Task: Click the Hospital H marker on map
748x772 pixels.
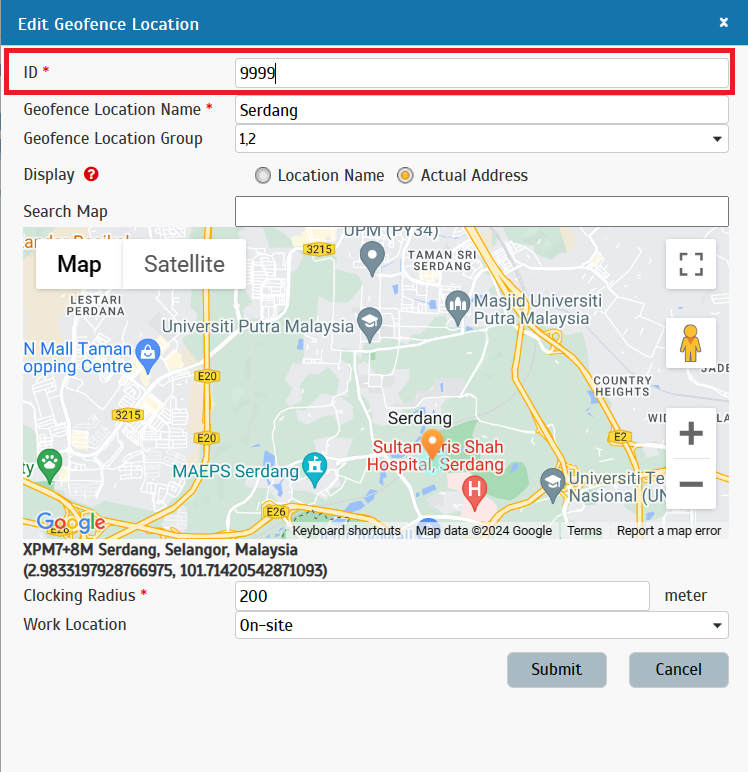Action: tap(477, 489)
